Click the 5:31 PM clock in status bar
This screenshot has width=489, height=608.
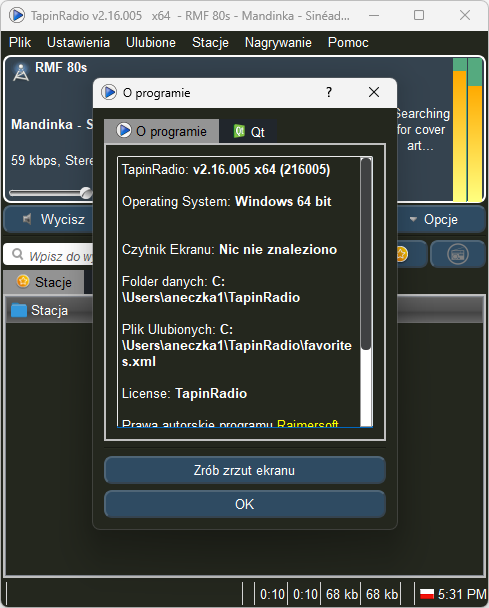(461, 594)
